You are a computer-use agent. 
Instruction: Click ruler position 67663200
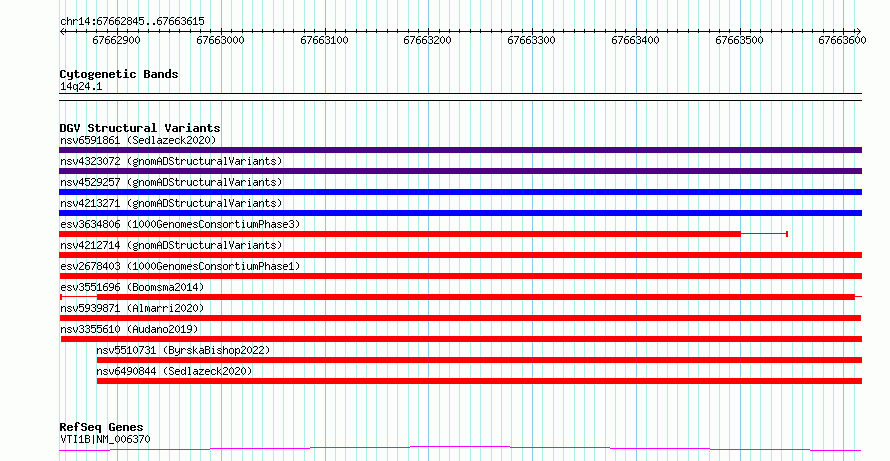point(427,40)
